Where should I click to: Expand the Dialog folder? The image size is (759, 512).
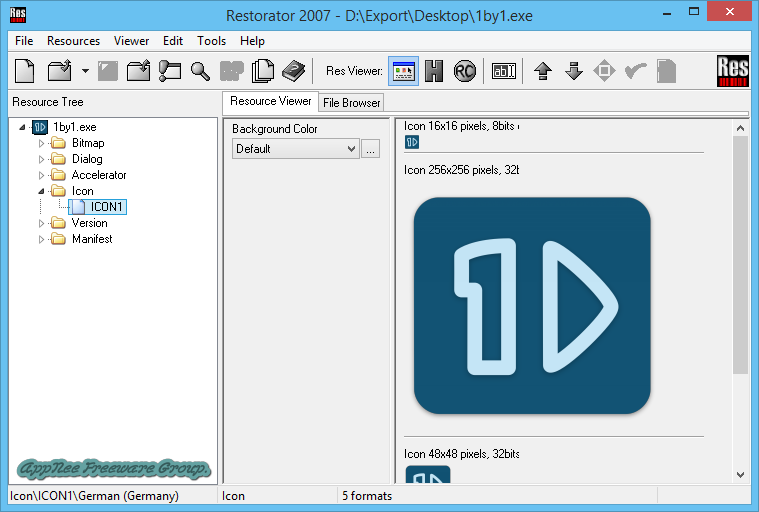(41, 159)
